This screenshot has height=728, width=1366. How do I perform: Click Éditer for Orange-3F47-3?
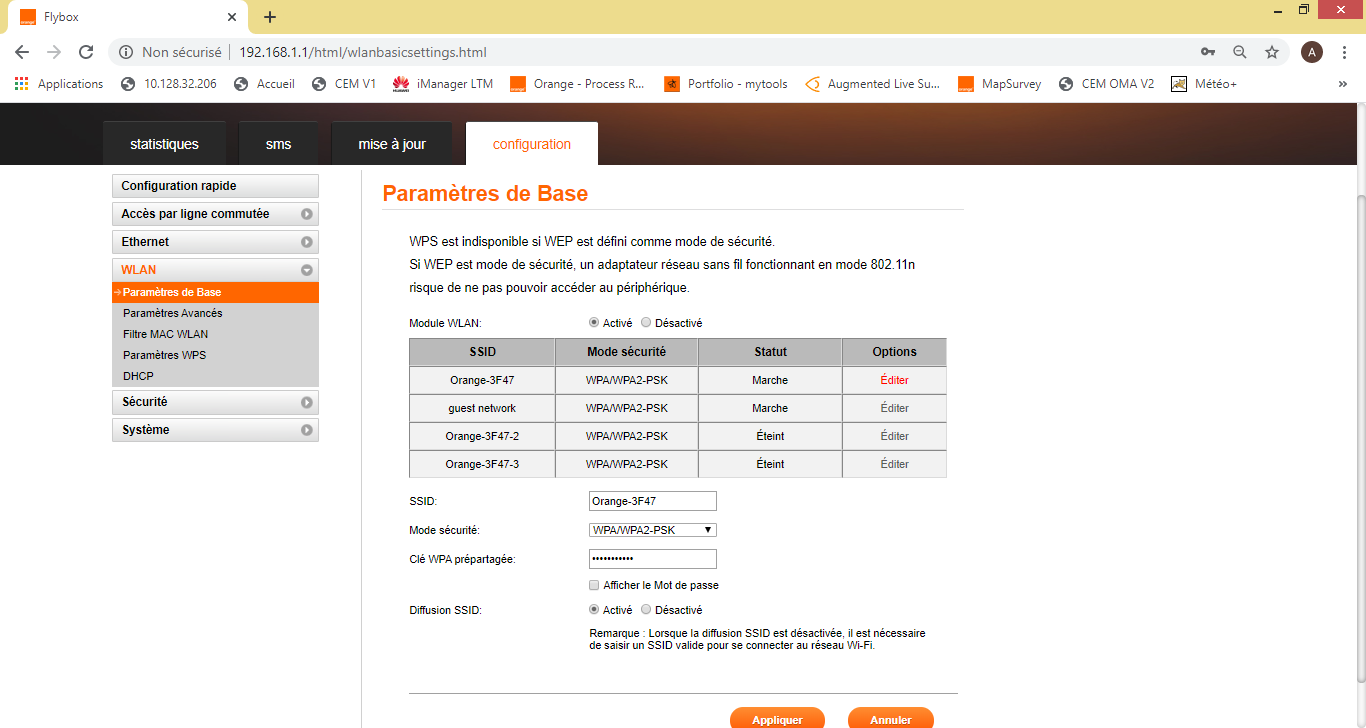pos(894,464)
